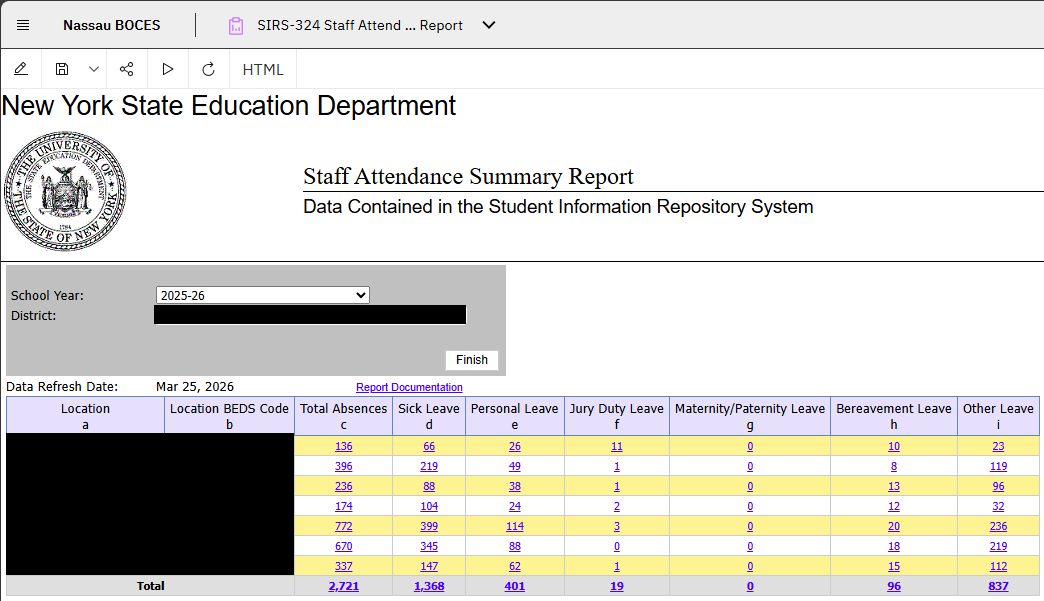Image resolution: width=1044 pixels, height=601 pixels.
Task: Open the School Year 2025-26 dropdown
Action: 262,296
